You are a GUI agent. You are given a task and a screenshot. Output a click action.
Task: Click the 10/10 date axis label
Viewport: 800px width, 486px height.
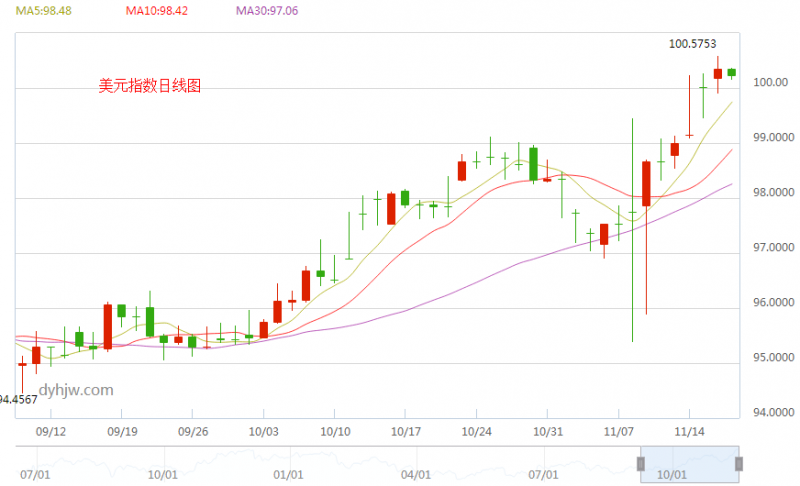tap(335, 431)
